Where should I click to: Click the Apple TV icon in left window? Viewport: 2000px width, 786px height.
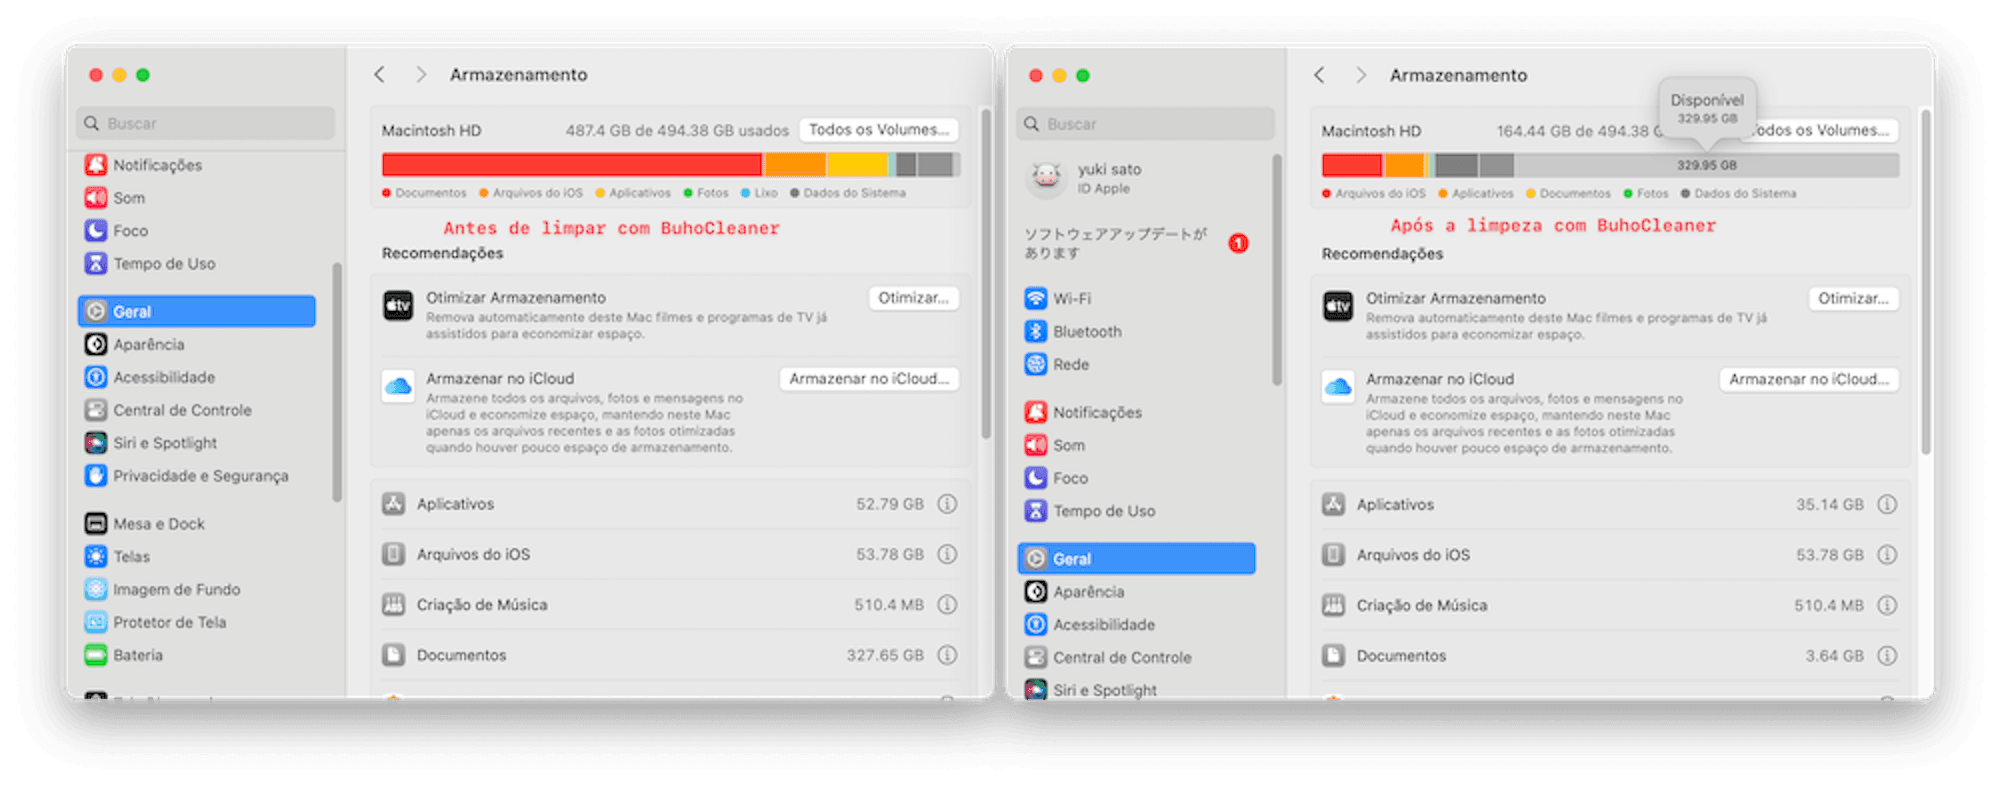pyautogui.click(x=398, y=306)
